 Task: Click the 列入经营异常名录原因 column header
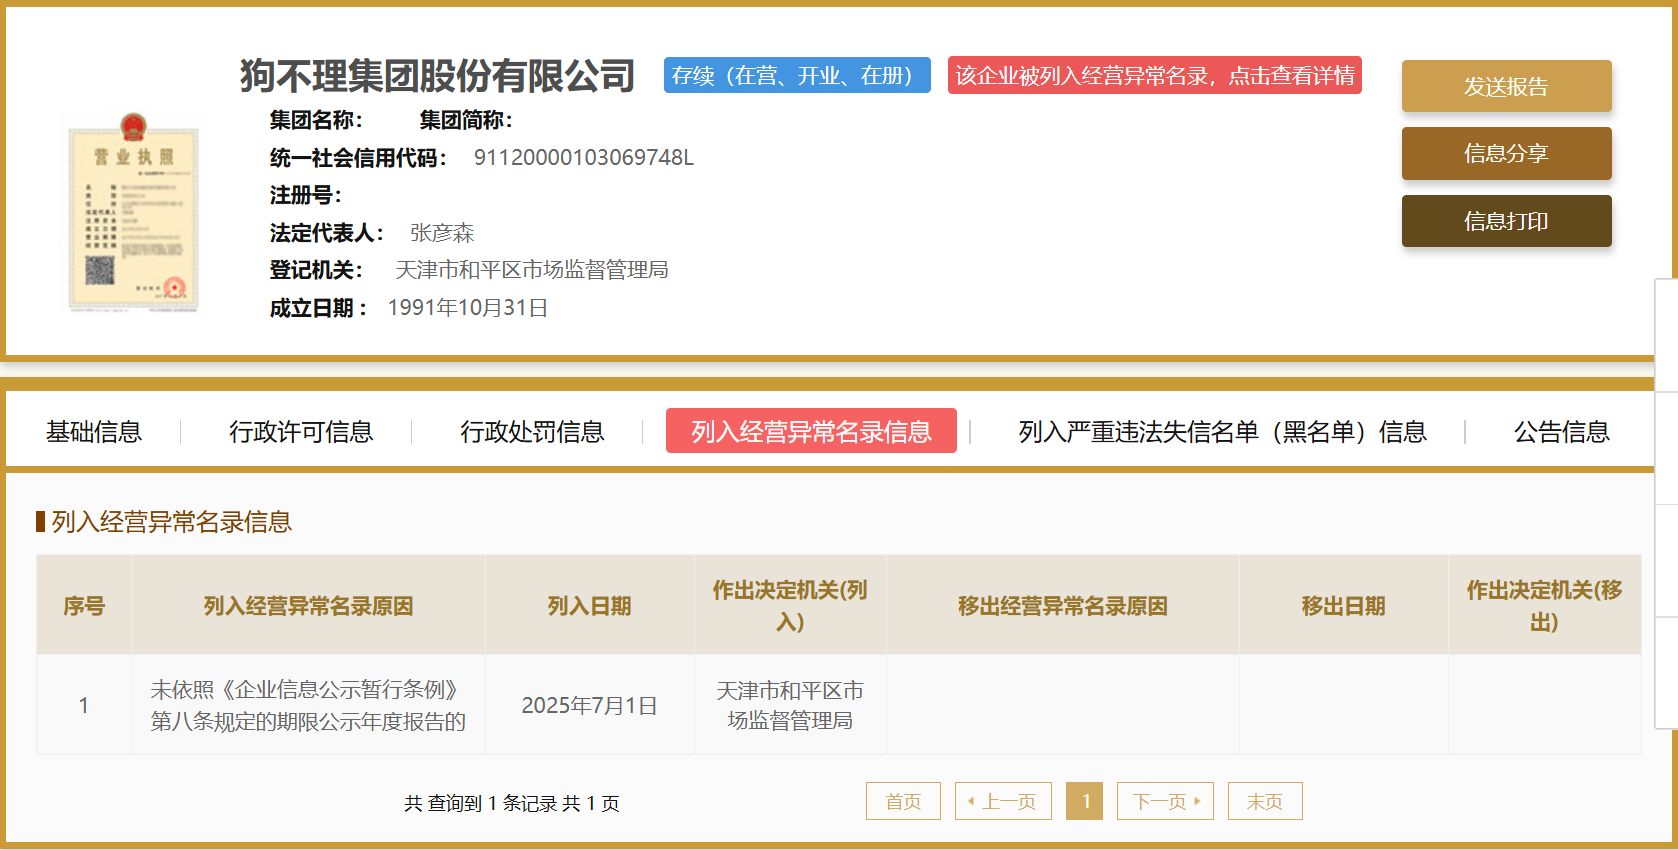point(308,606)
